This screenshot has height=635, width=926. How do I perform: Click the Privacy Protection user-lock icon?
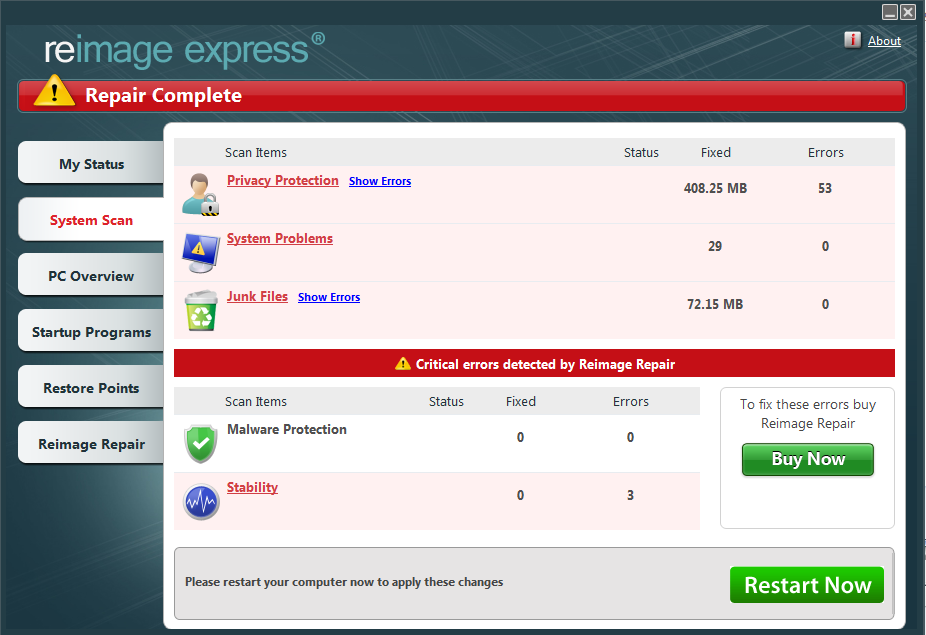click(201, 194)
